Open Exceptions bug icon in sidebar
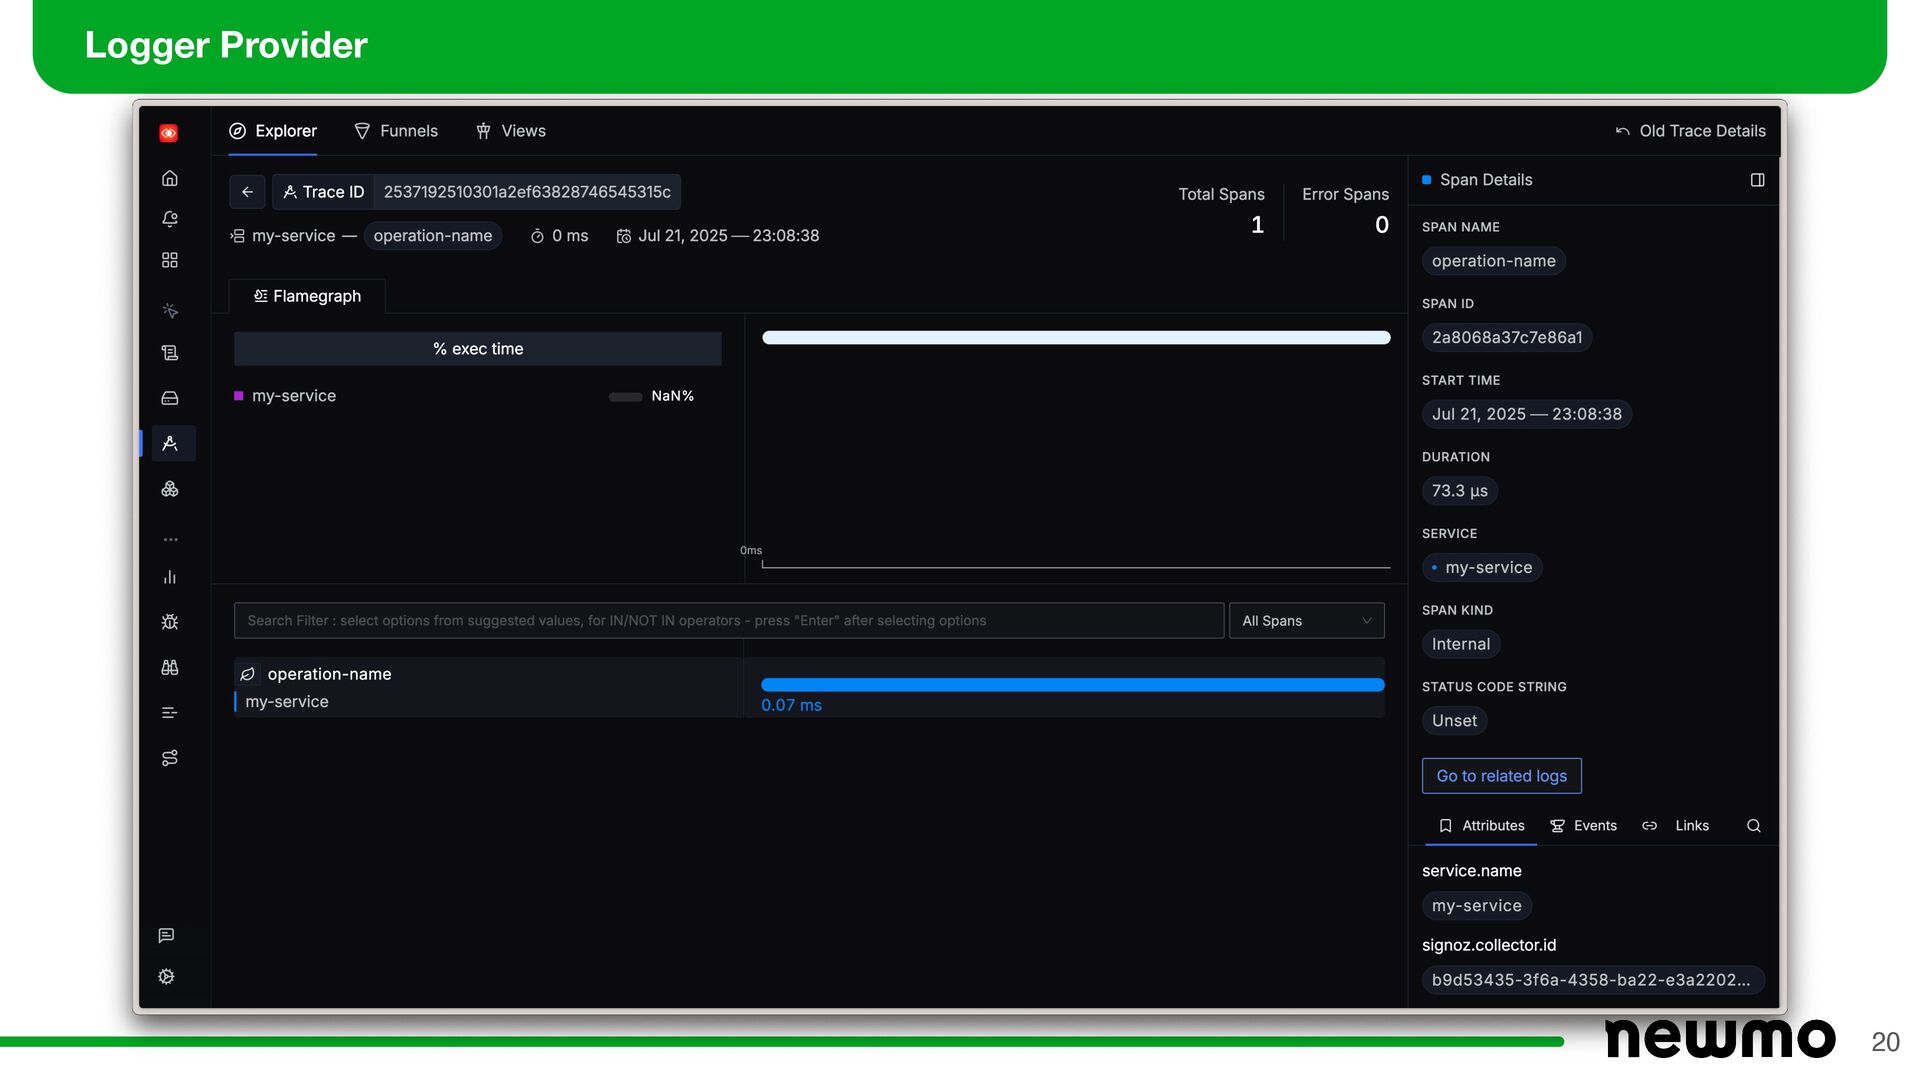This screenshot has width=1920, height=1080. pyautogui.click(x=170, y=622)
